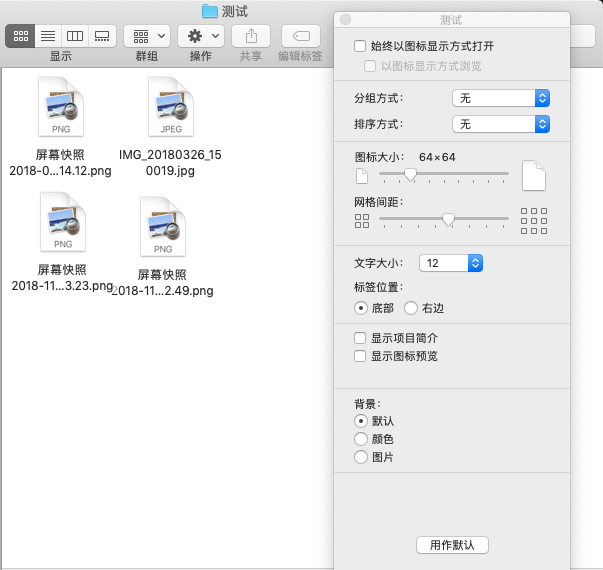603x570 pixels.
Task: Select 右边 label position radio button
Action: pos(411,309)
